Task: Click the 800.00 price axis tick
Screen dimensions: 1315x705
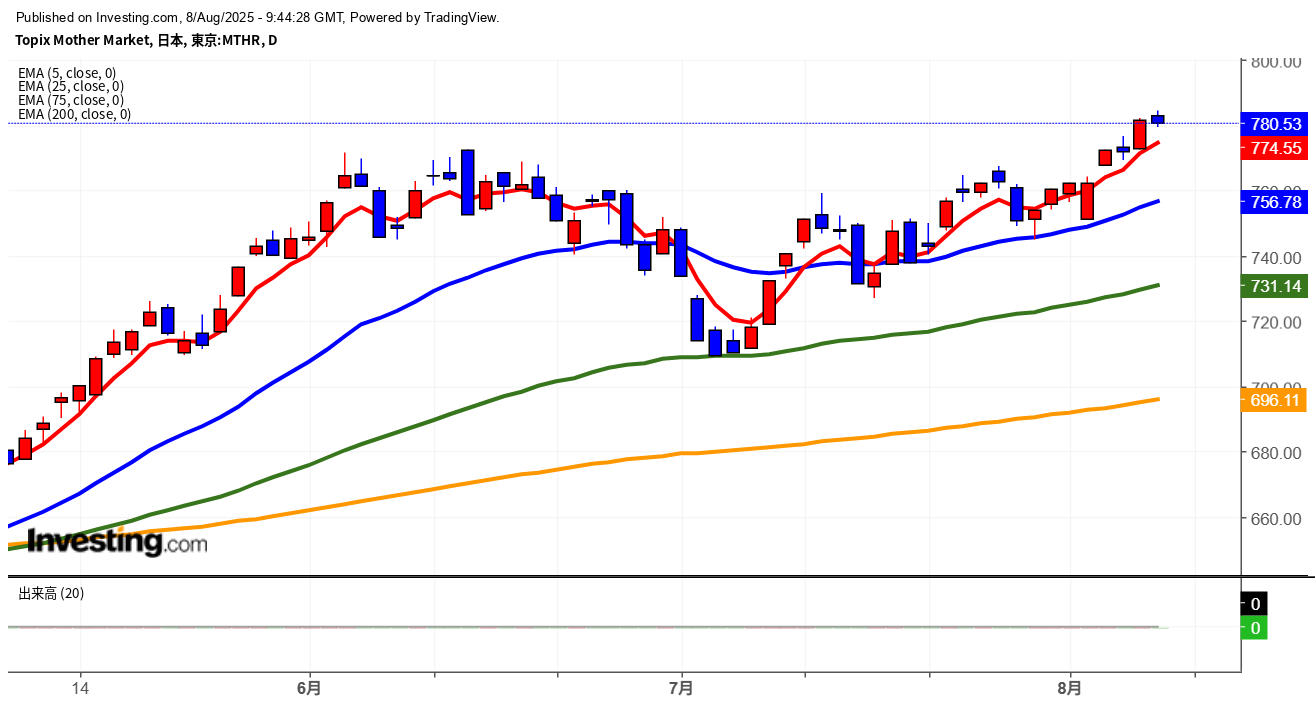Action: coord(1276,62)
